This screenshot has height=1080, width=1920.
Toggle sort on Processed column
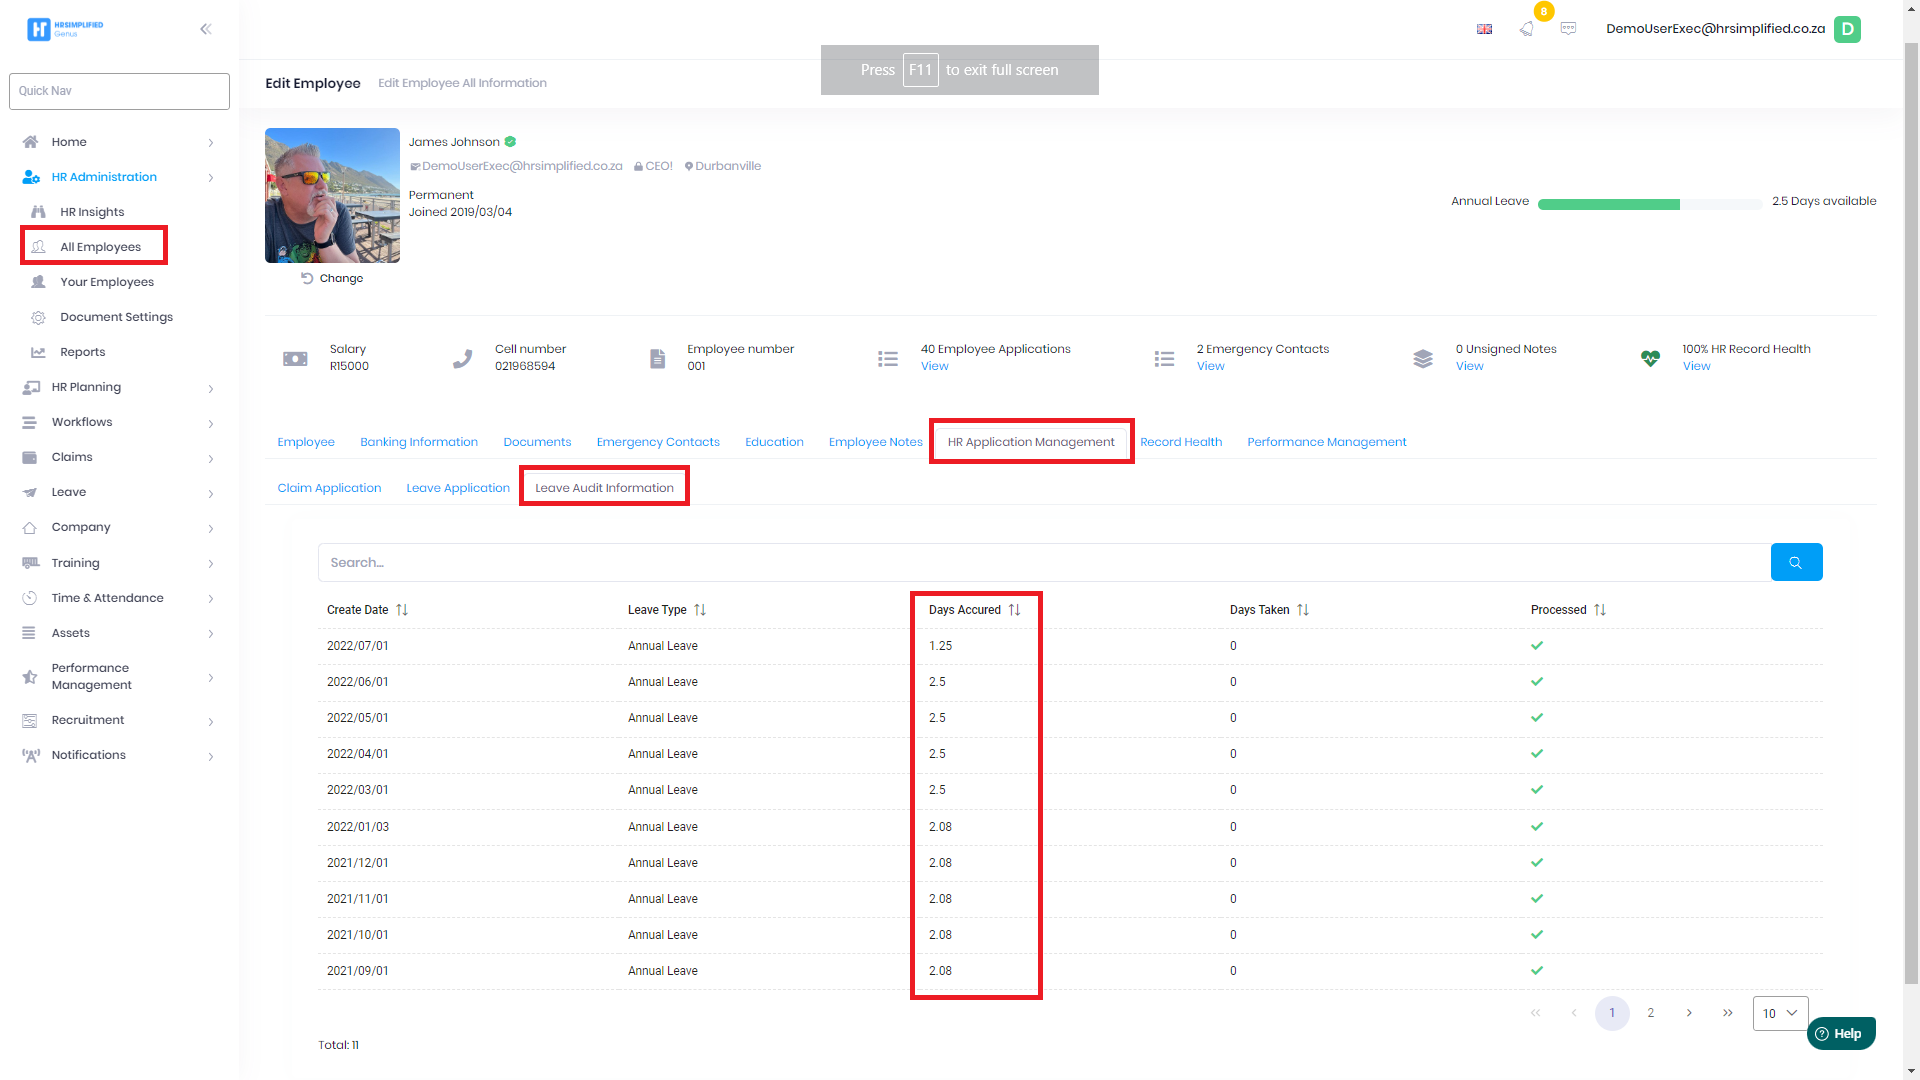point(1599,610)
